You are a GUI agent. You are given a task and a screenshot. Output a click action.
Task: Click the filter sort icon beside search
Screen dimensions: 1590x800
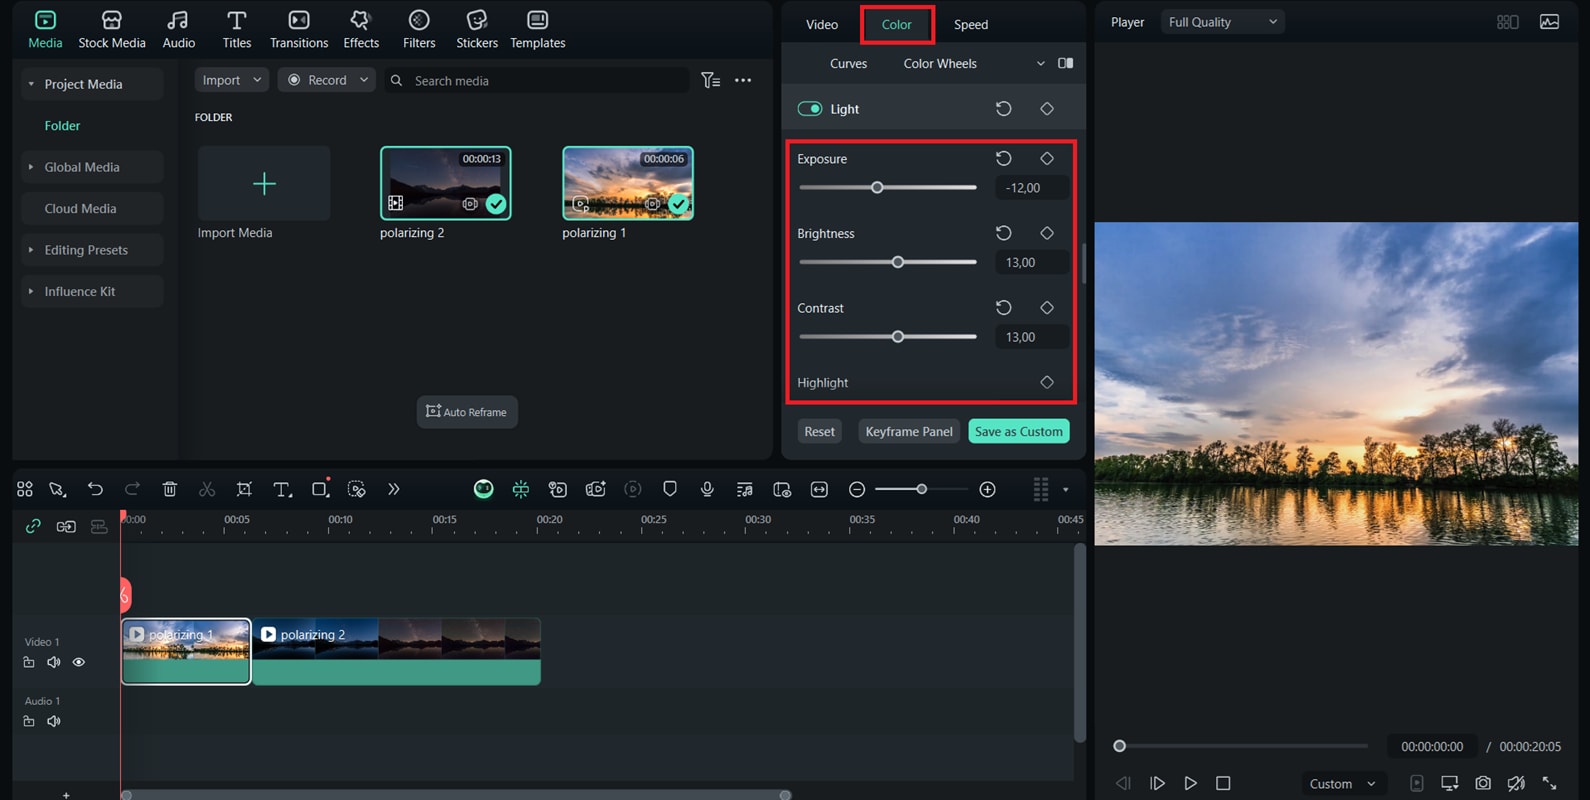pyautogui.click(x=711, y=80)
